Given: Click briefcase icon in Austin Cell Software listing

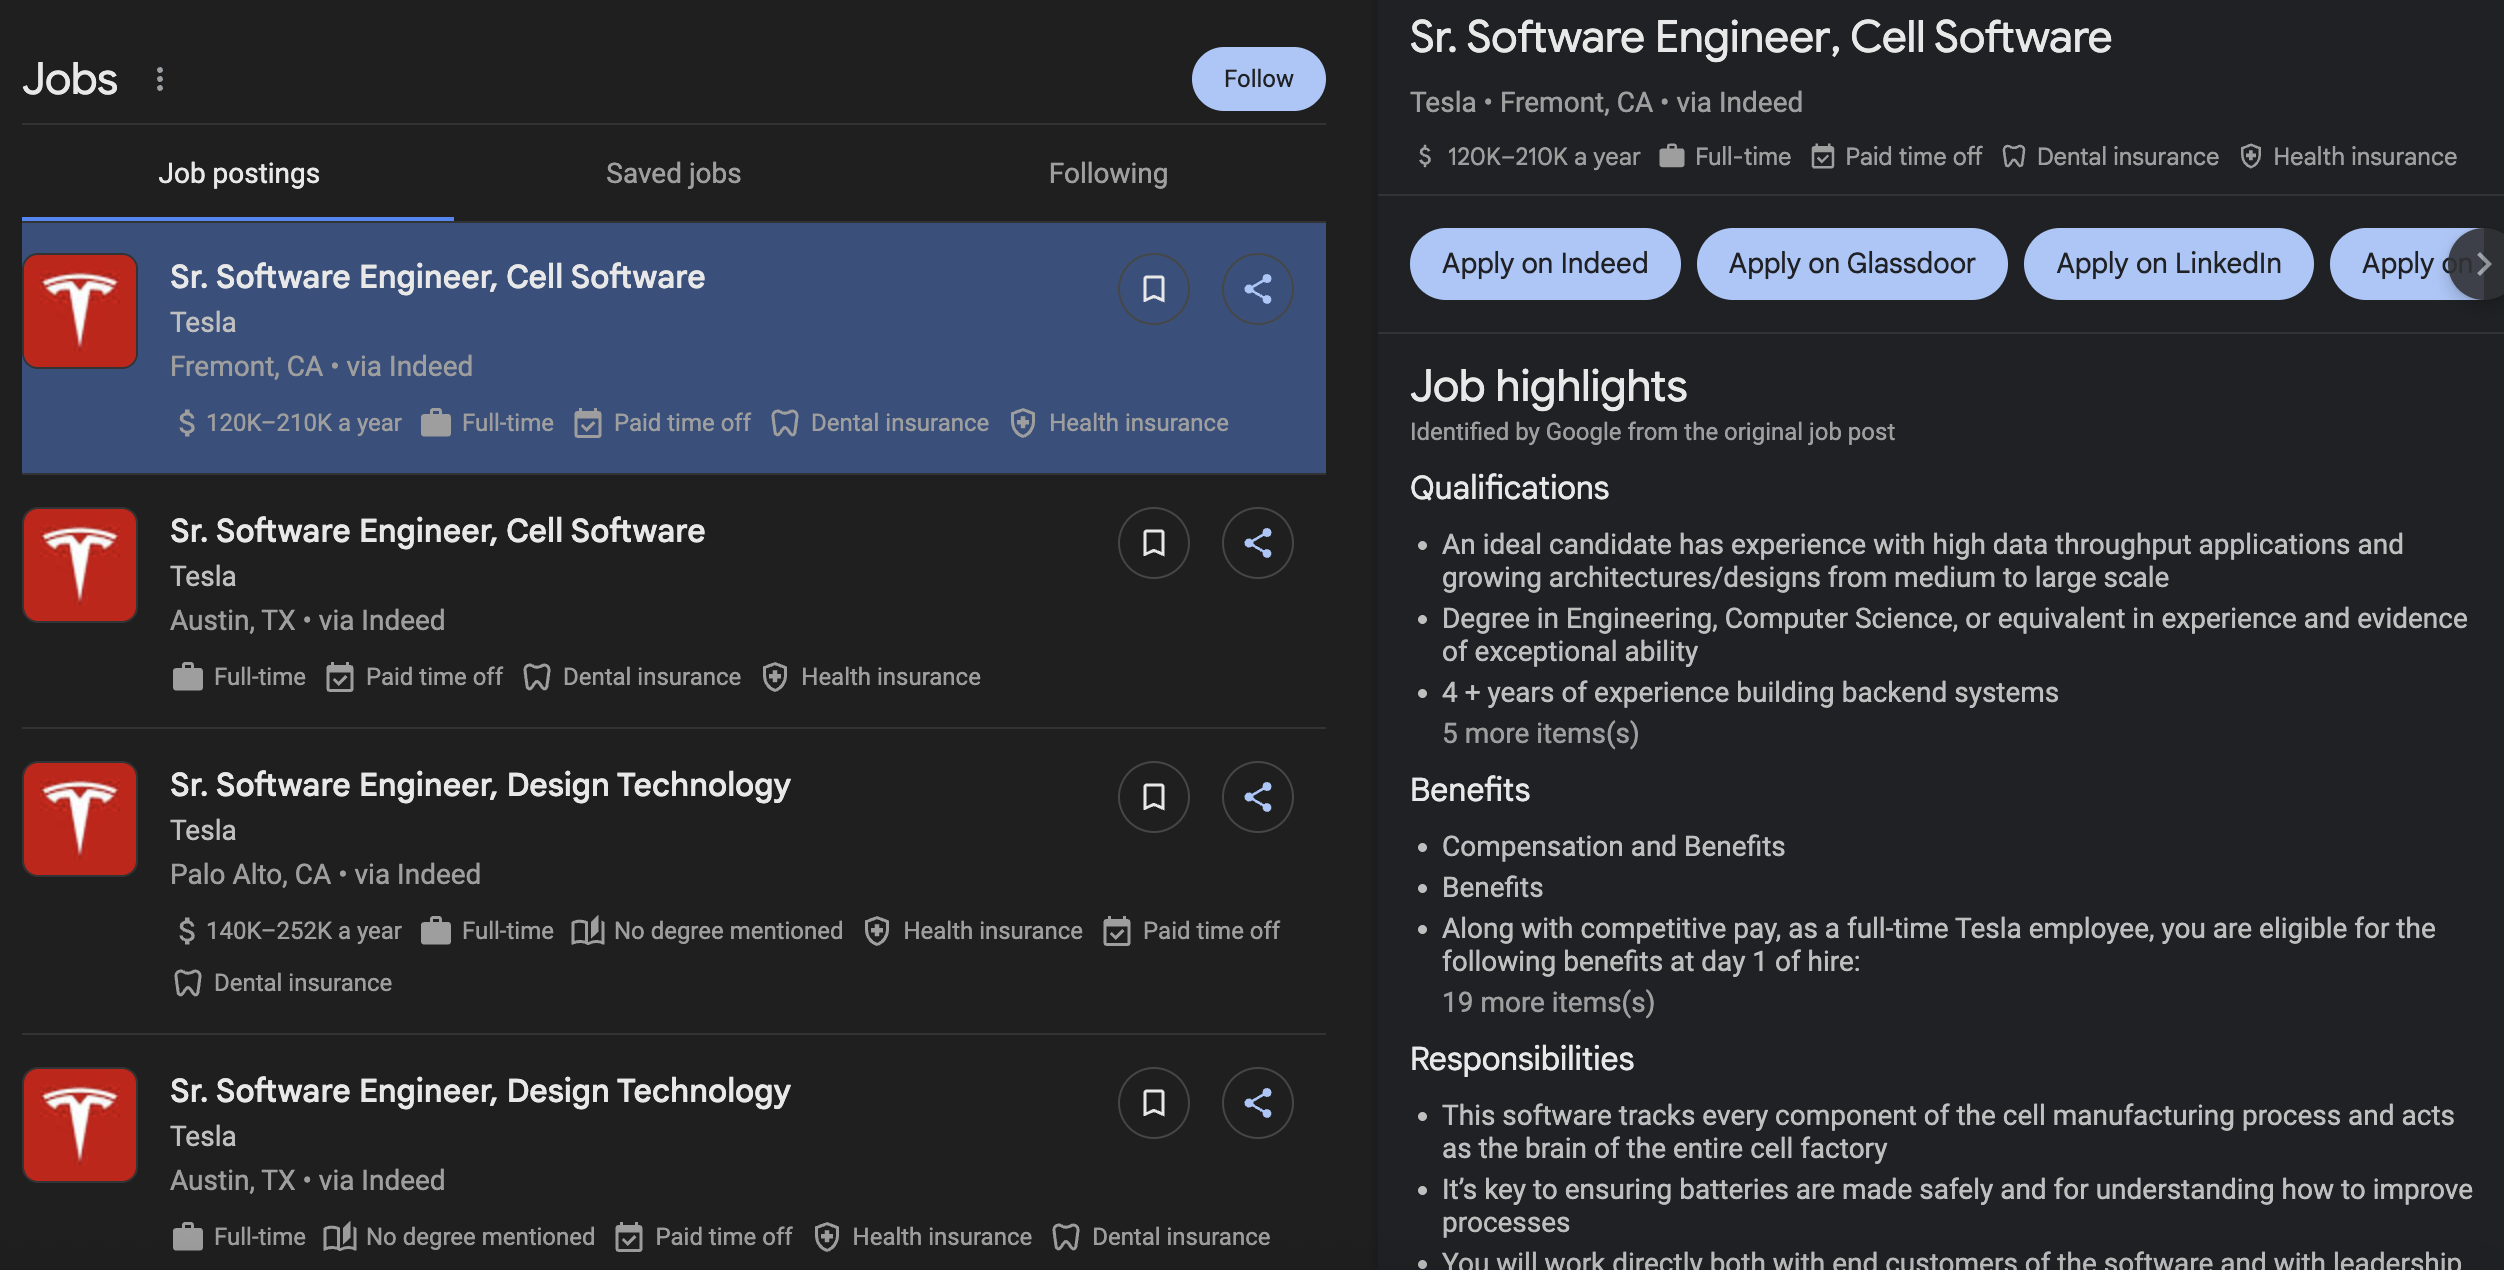Looking at the screenshot, I should point(188,677).
